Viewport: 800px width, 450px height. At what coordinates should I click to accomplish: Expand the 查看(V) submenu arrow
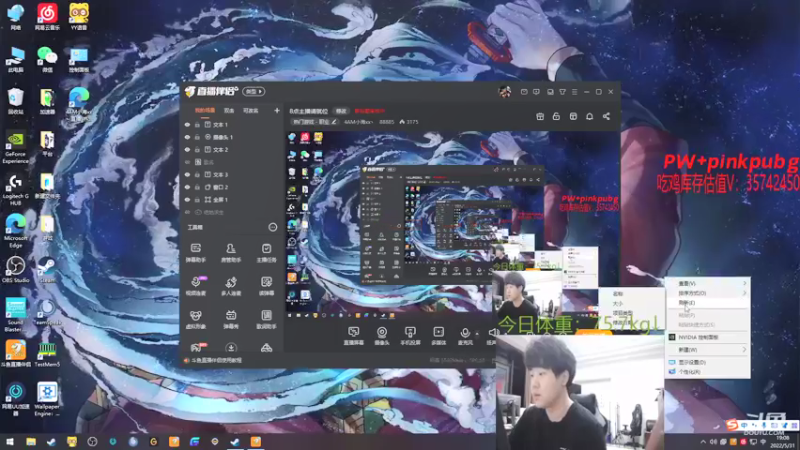[x=744, y=283]
